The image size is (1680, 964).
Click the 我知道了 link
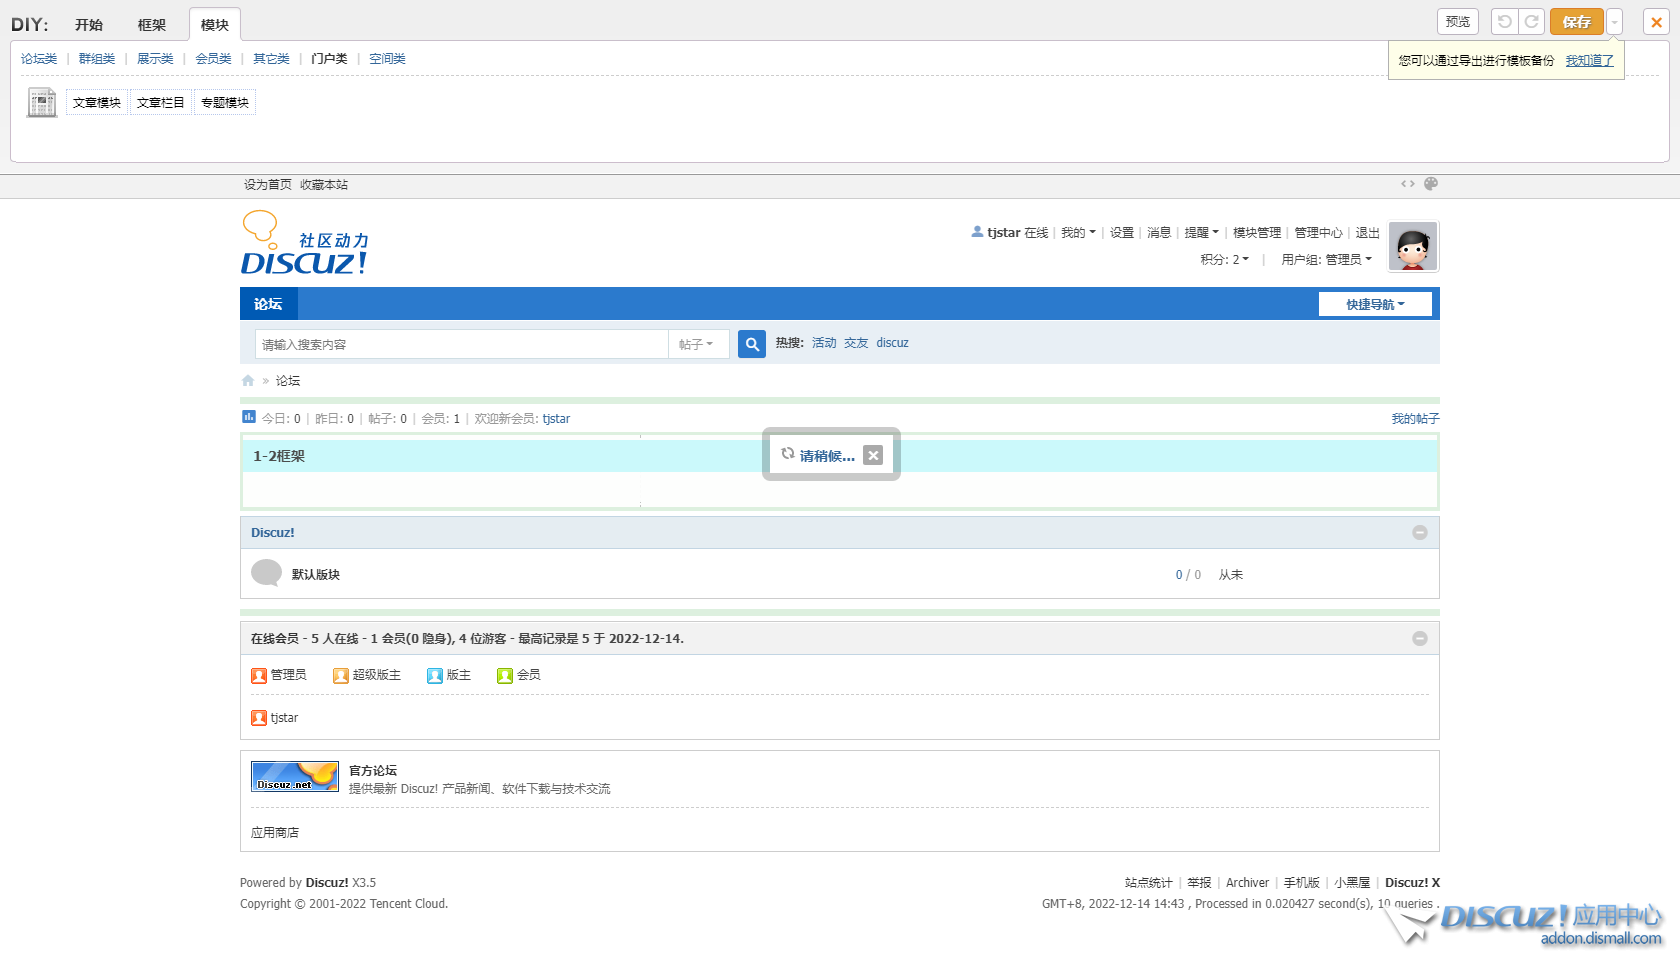pyautogui.click(x=1588, y=60)
